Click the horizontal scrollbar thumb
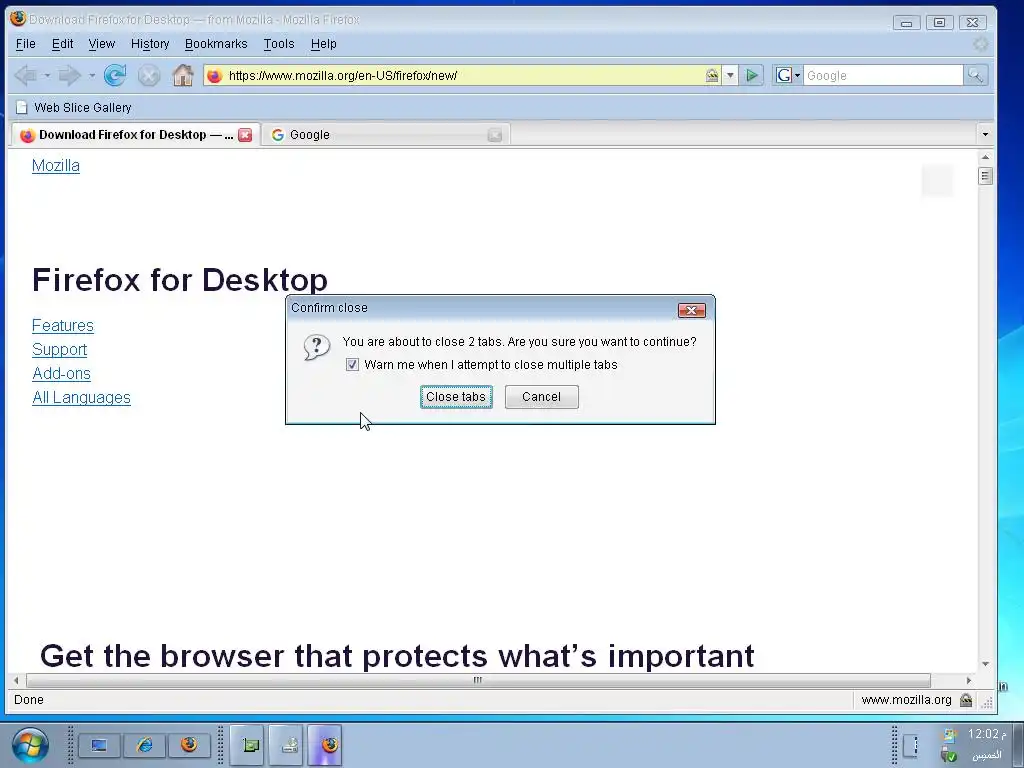Screen dimensions: 1024x768 478,680
